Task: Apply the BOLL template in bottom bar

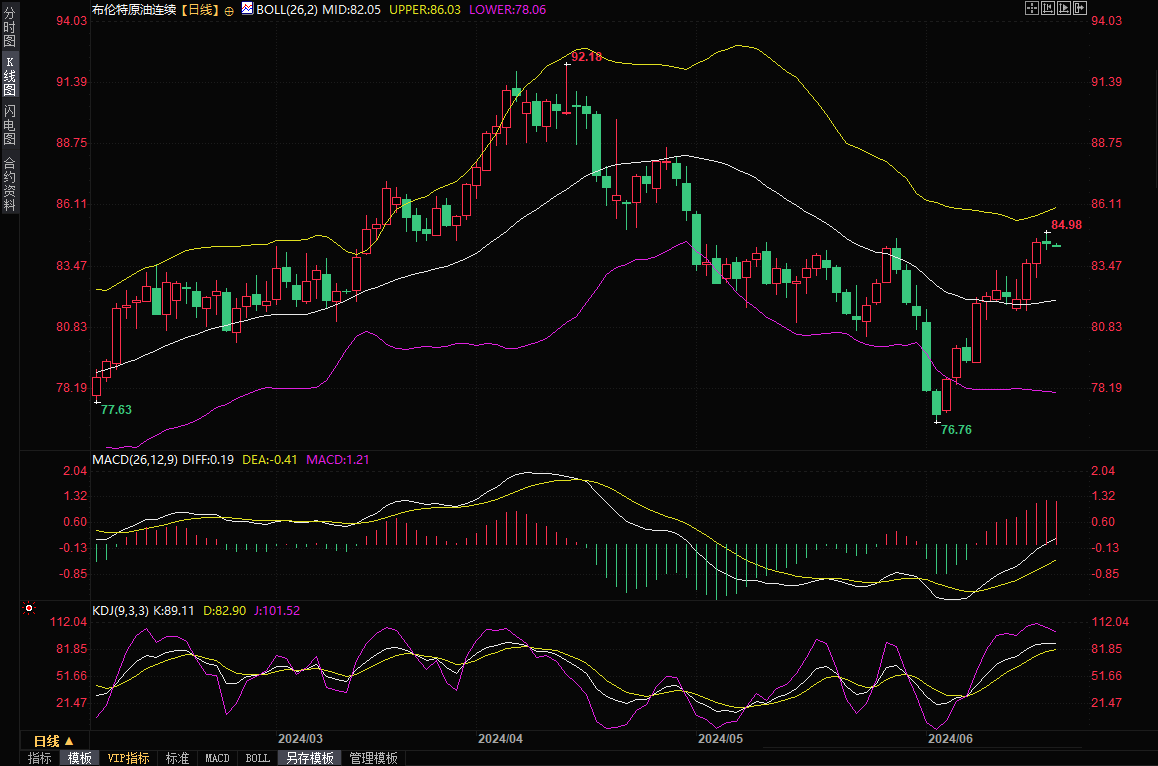Action: pos(257,759)
